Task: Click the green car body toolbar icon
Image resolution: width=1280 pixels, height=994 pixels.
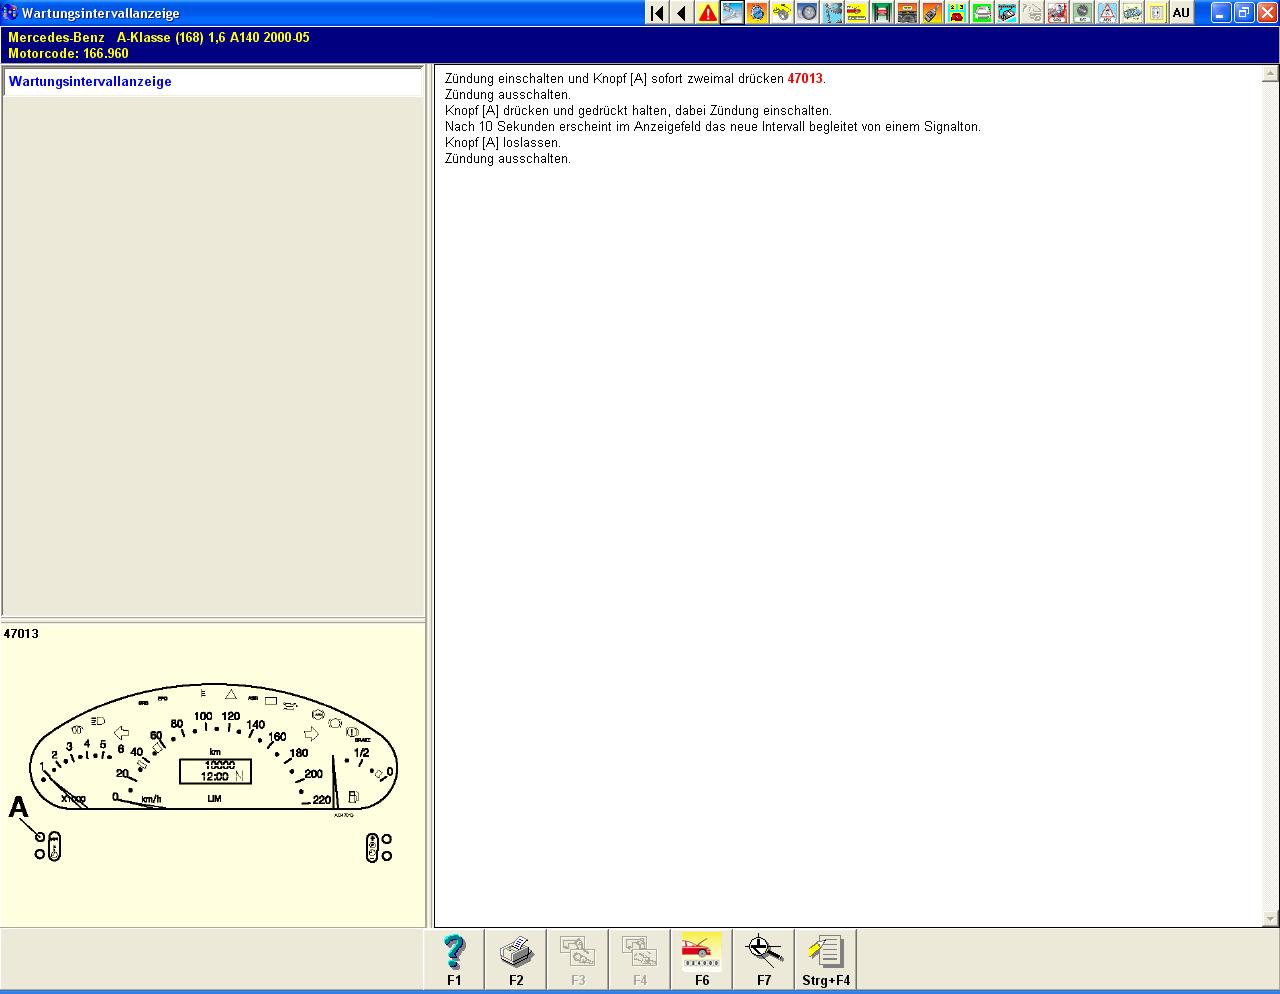Action: [982, 13]
